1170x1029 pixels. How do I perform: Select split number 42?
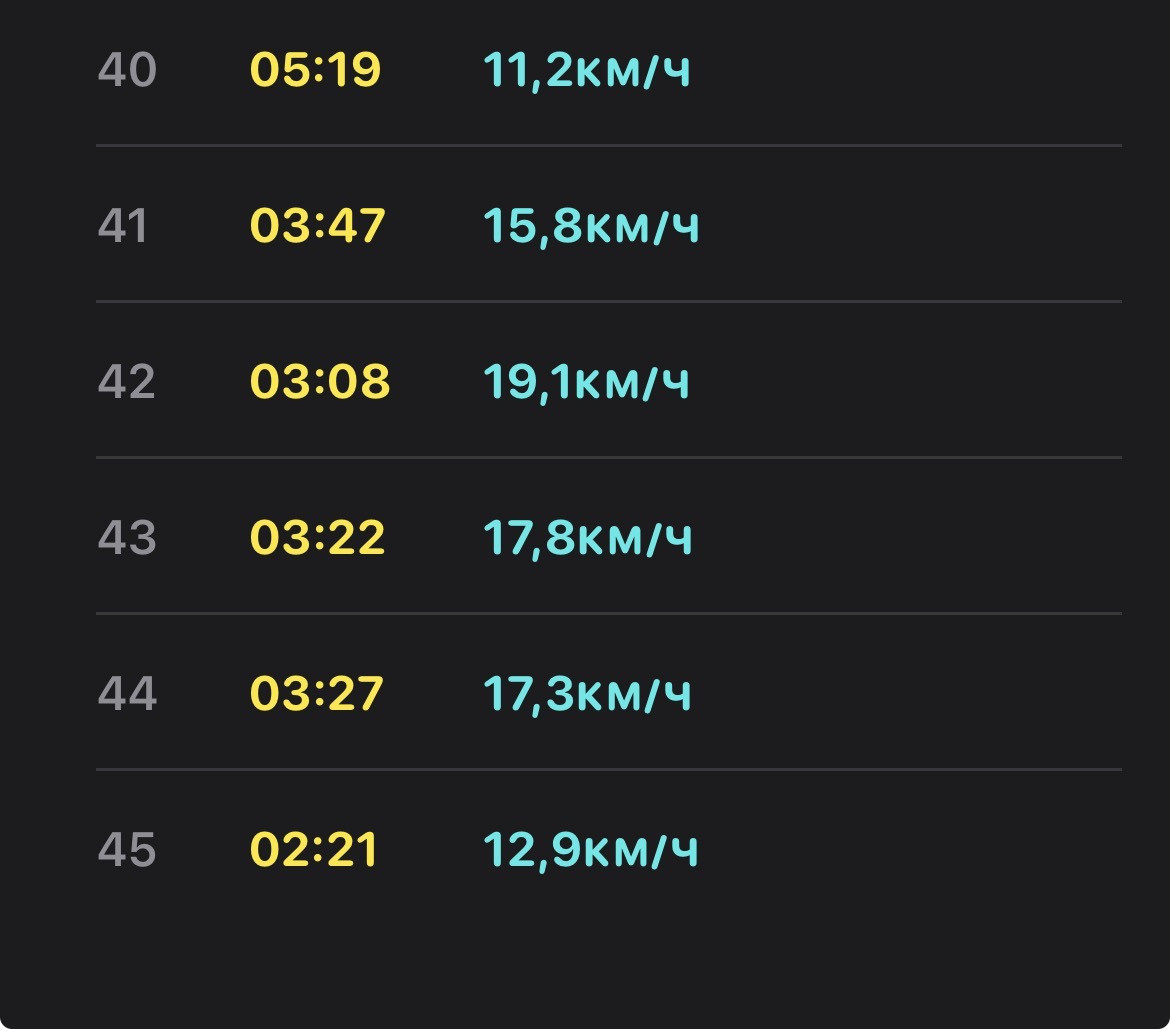tap(126, 382)
